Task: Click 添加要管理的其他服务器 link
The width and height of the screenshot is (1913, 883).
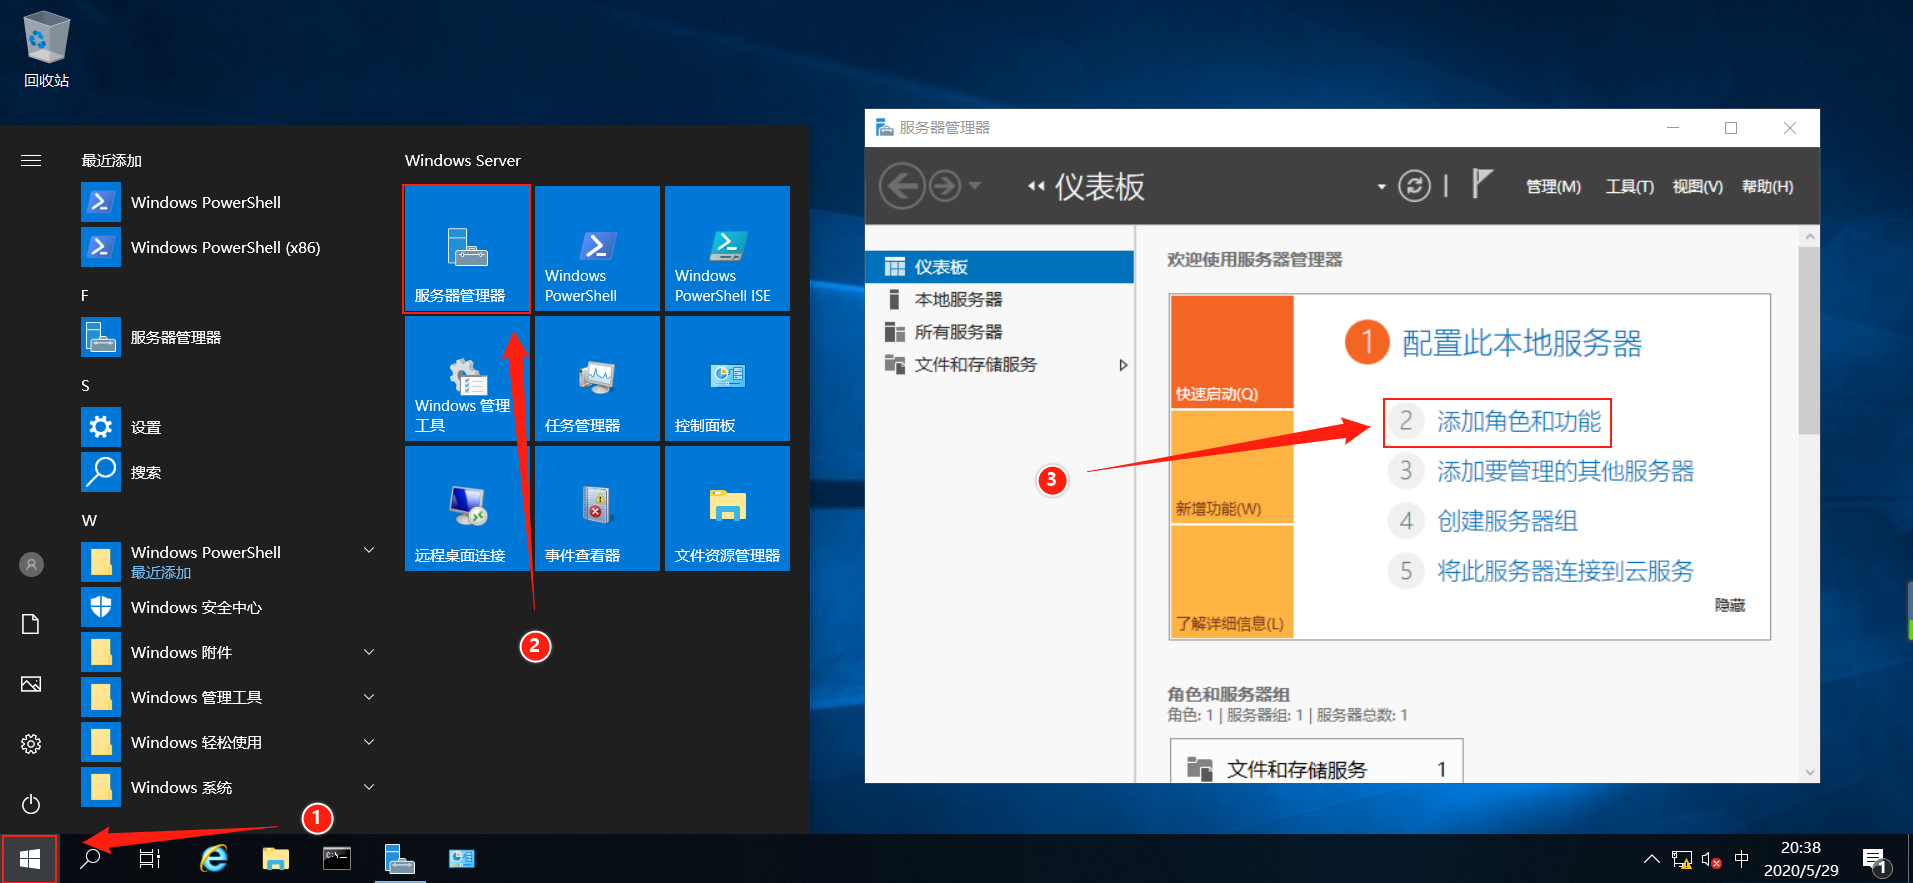Action: (1565, 471)
